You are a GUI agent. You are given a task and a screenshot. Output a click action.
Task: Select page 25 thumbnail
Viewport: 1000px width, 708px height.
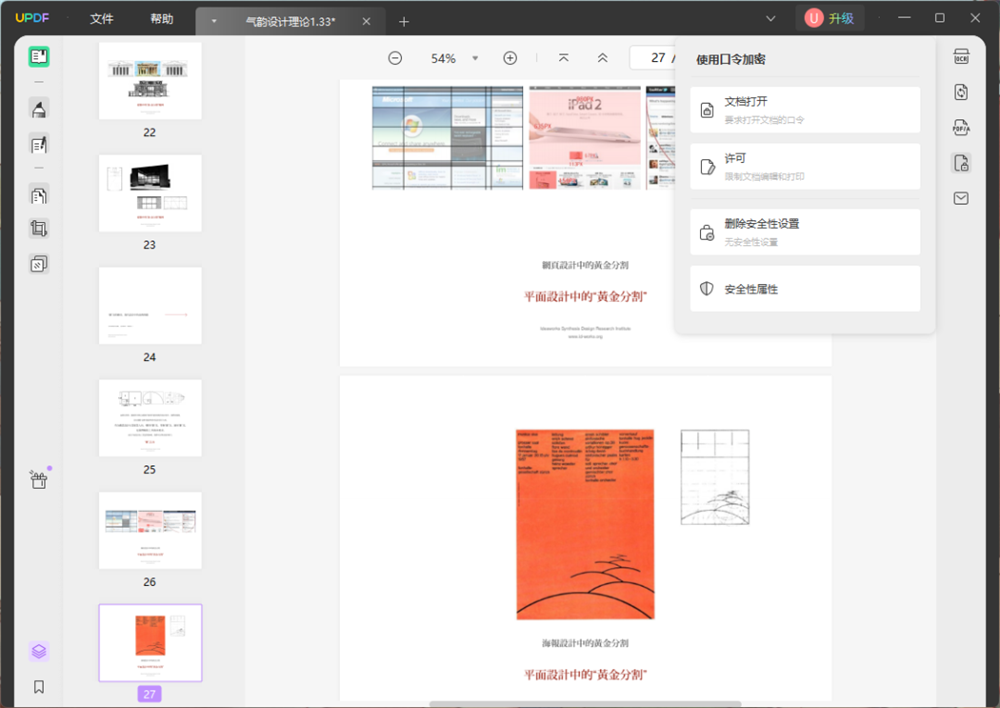[150, 418]
